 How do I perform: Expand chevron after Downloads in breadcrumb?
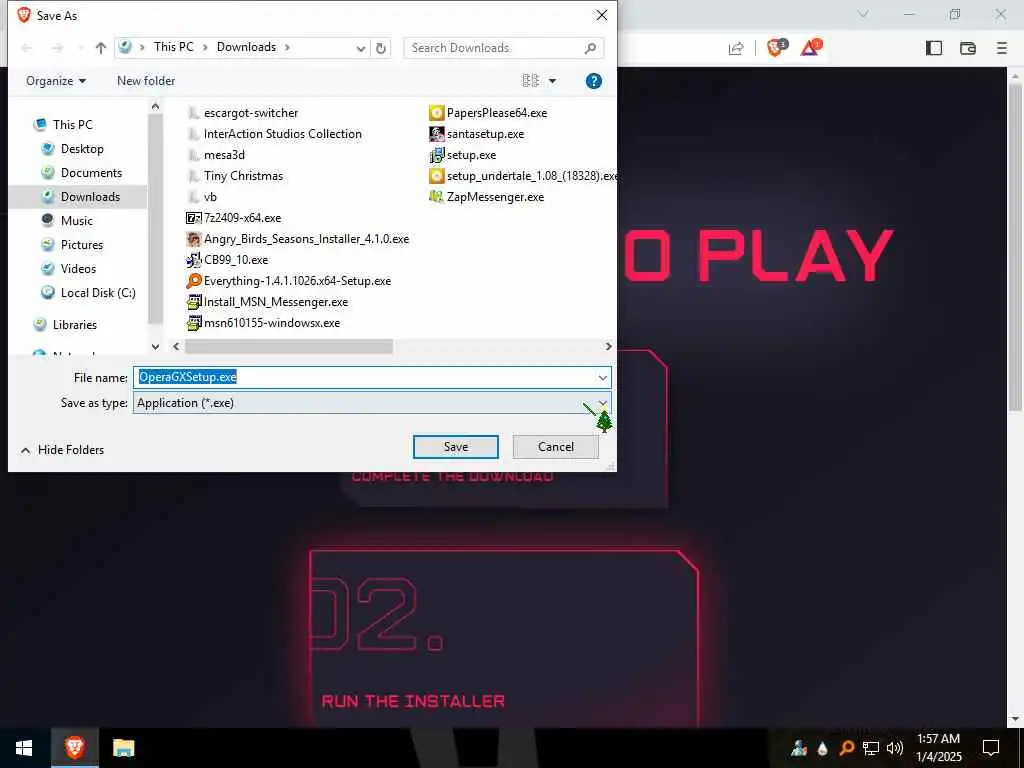click(x=287, y=47)
